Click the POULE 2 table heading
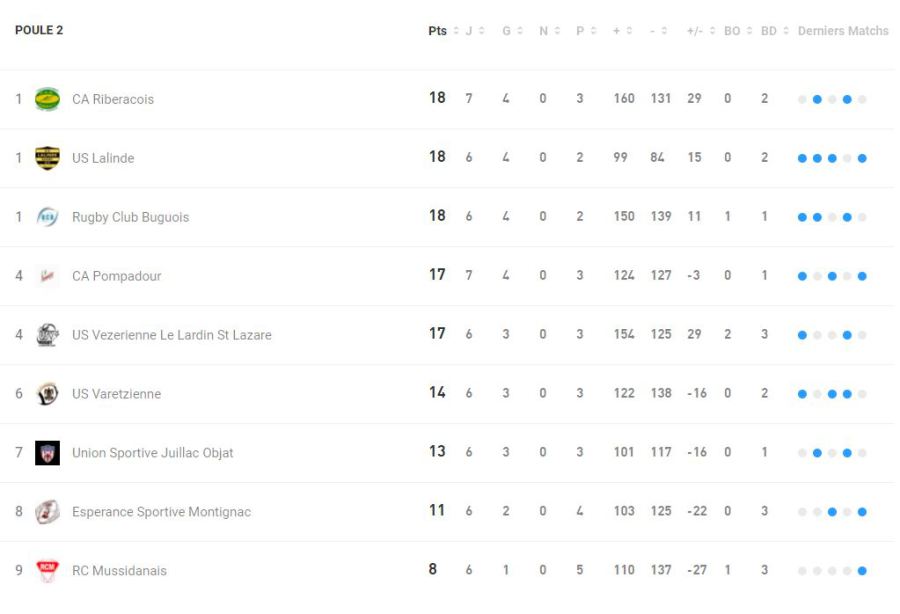 (39, 30)
